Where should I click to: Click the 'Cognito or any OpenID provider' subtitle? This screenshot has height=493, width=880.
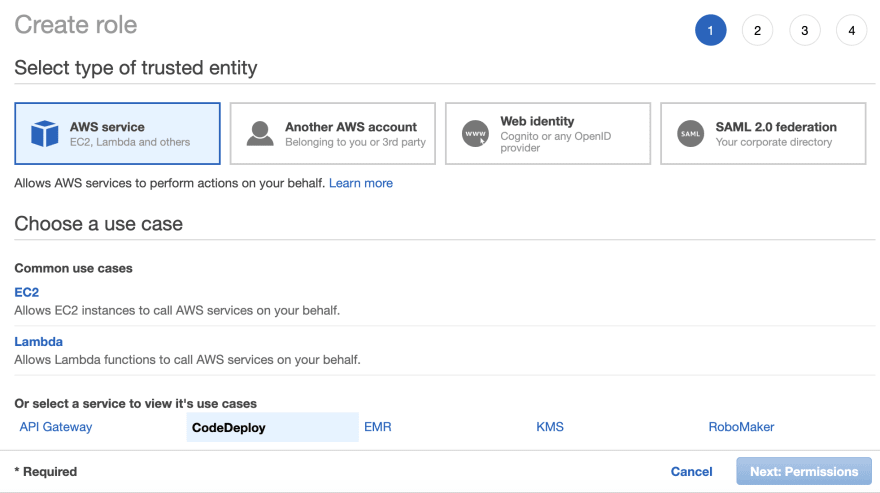(556, 142)
